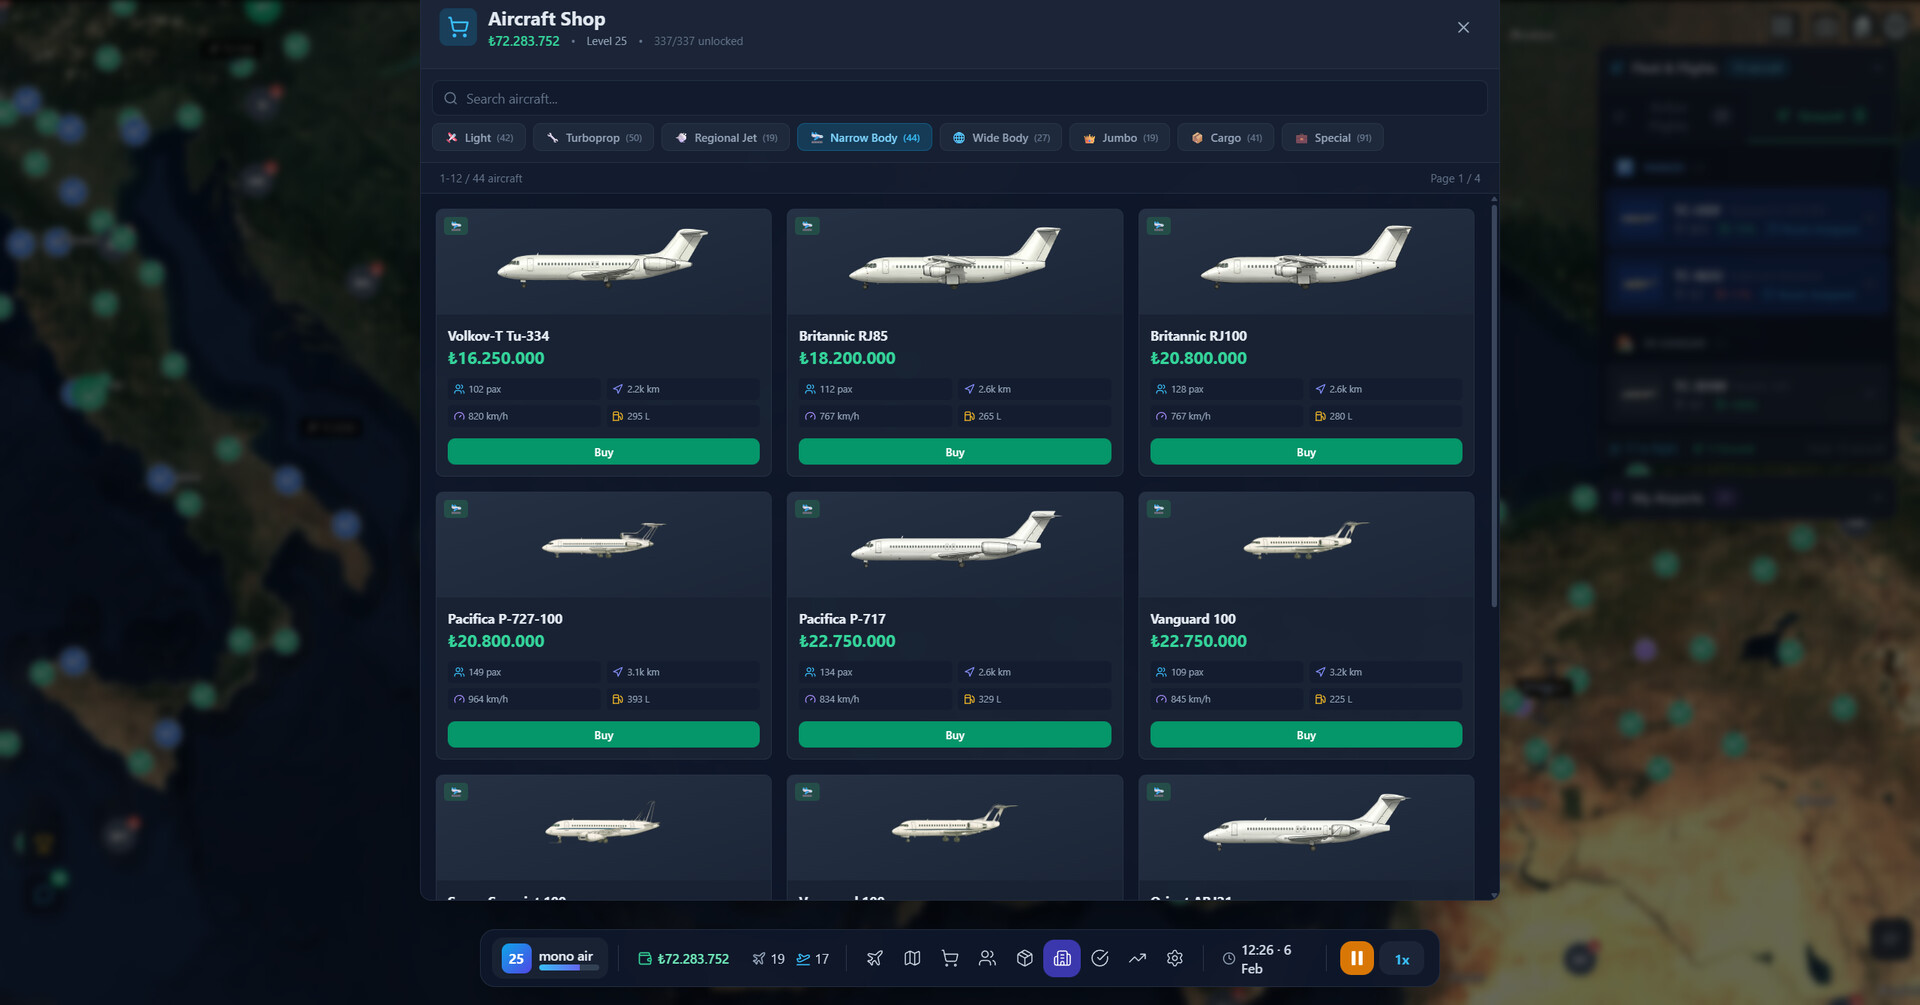Select the shopping cart shop icon
Screen dimensions: 1920x1005
[x=949, y=958]
